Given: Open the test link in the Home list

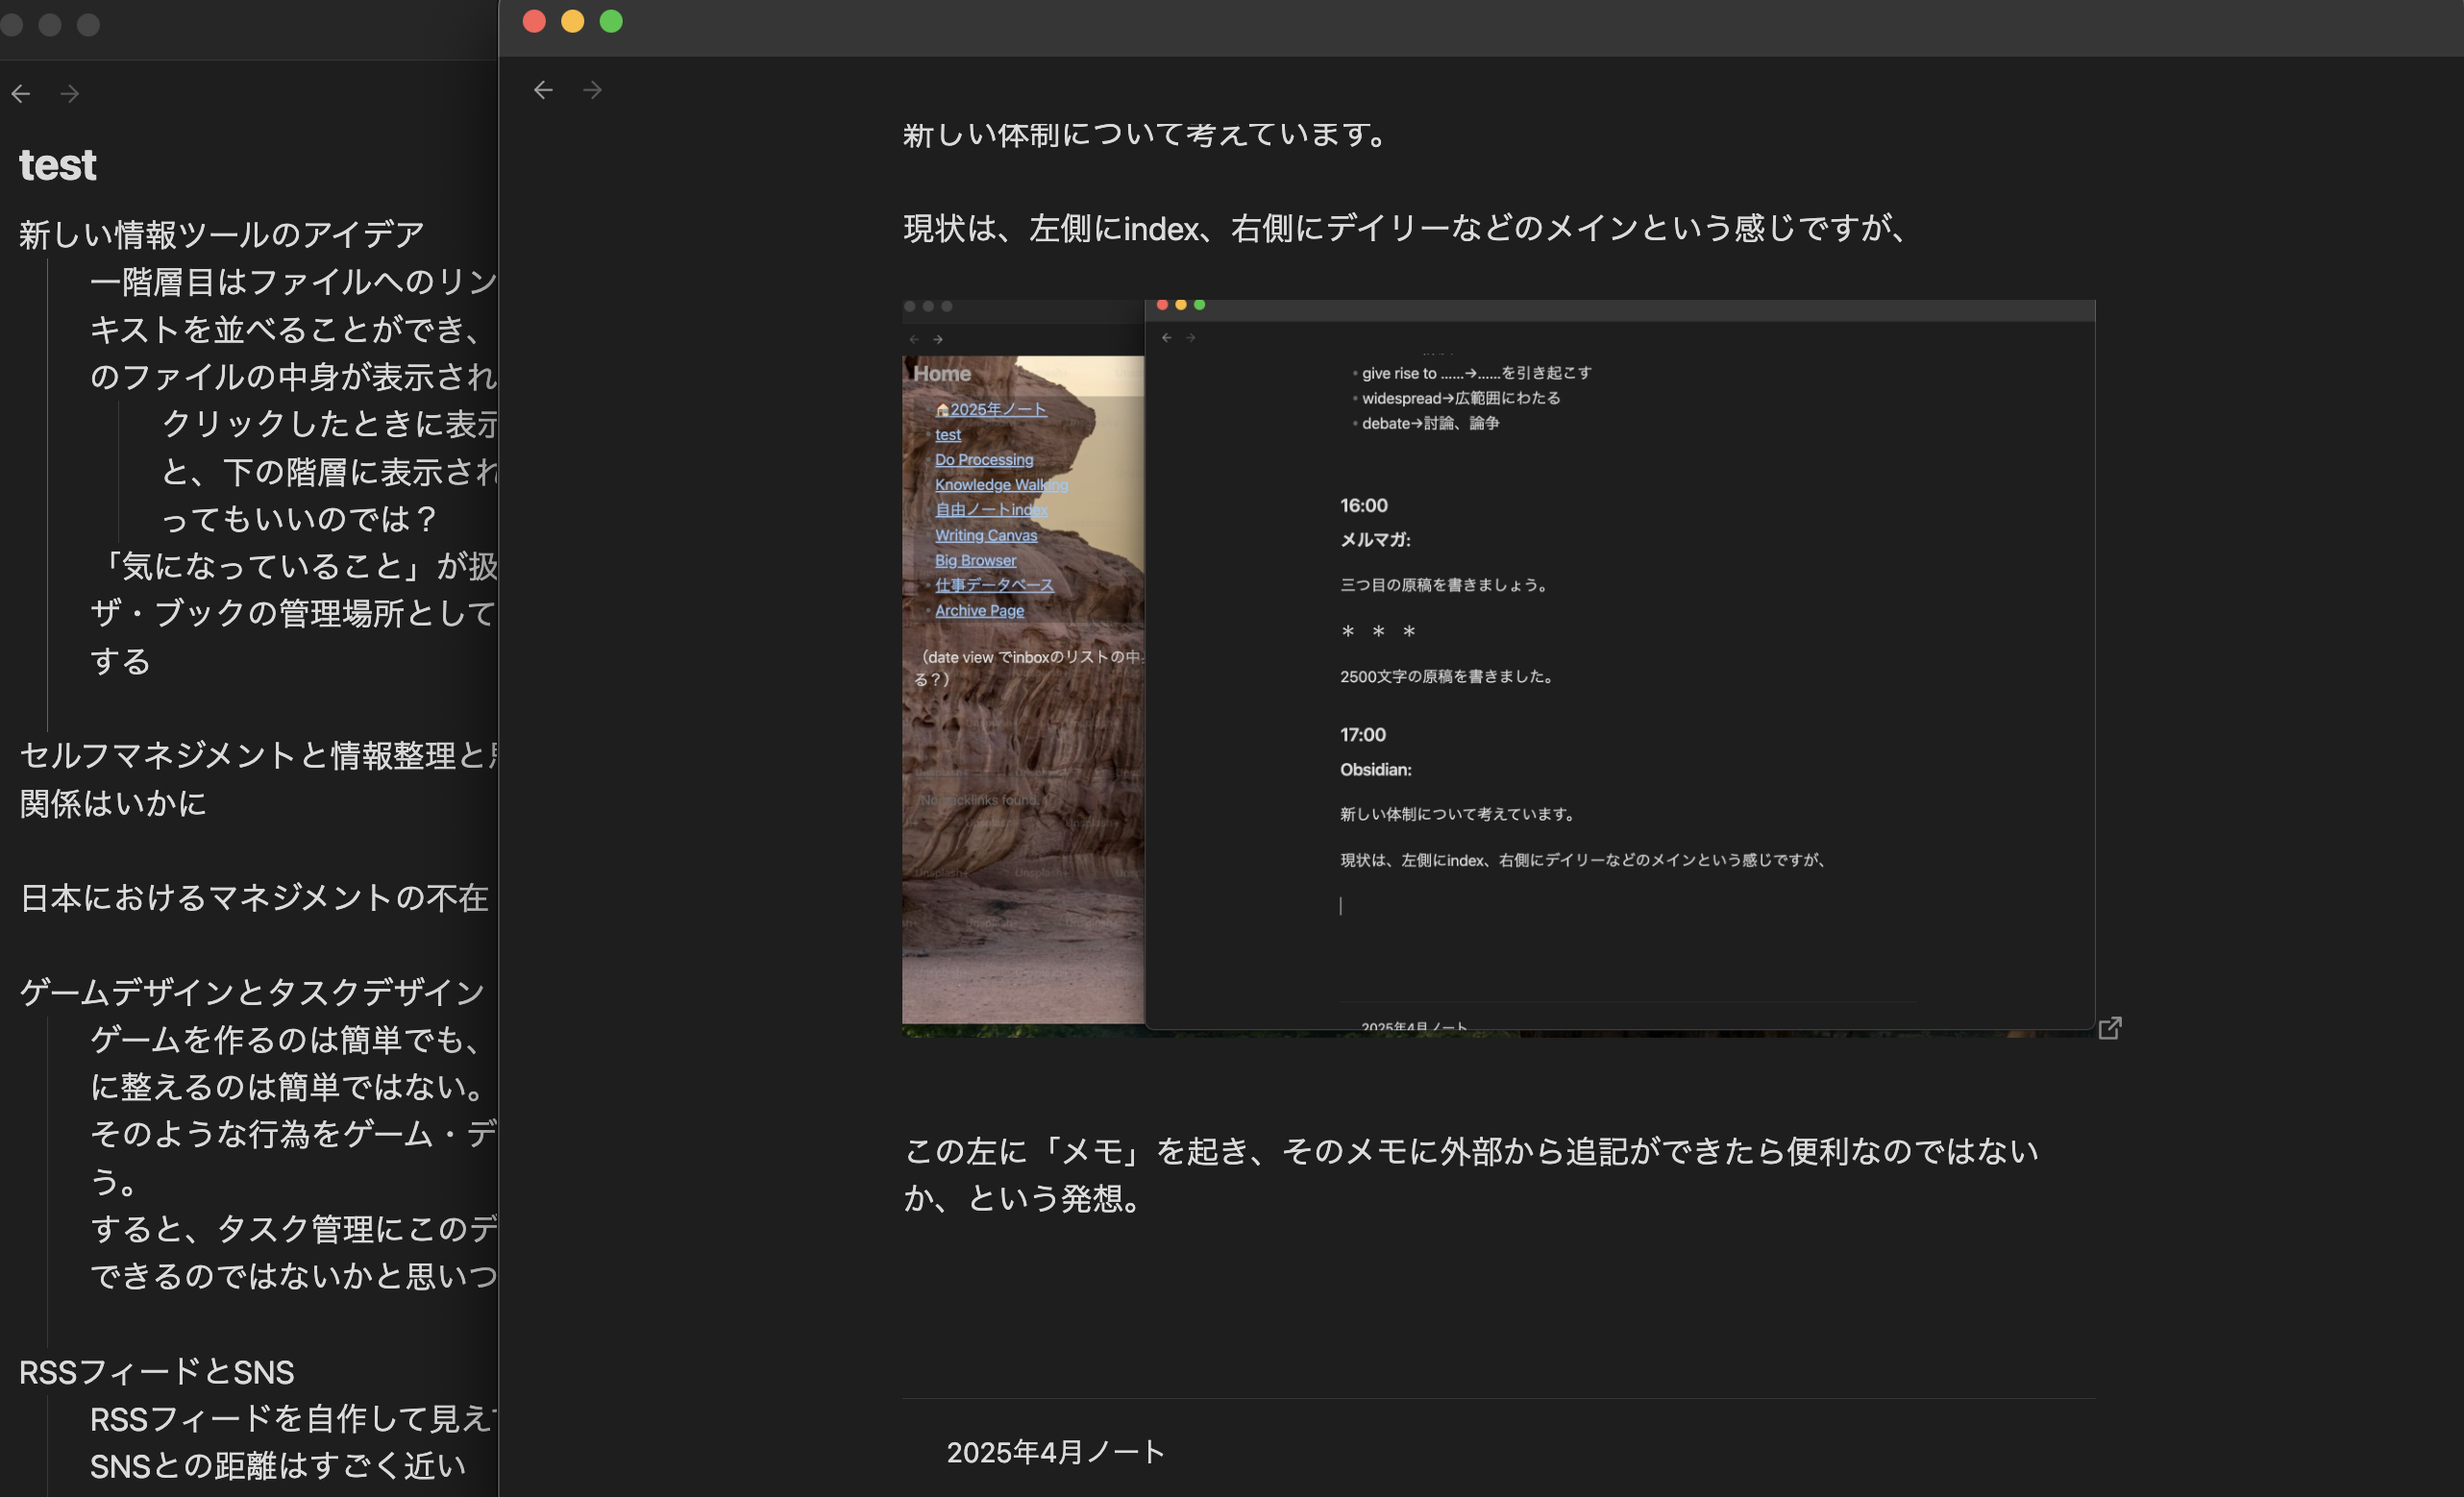Looking at the screenshot, I should coord(948,434).
